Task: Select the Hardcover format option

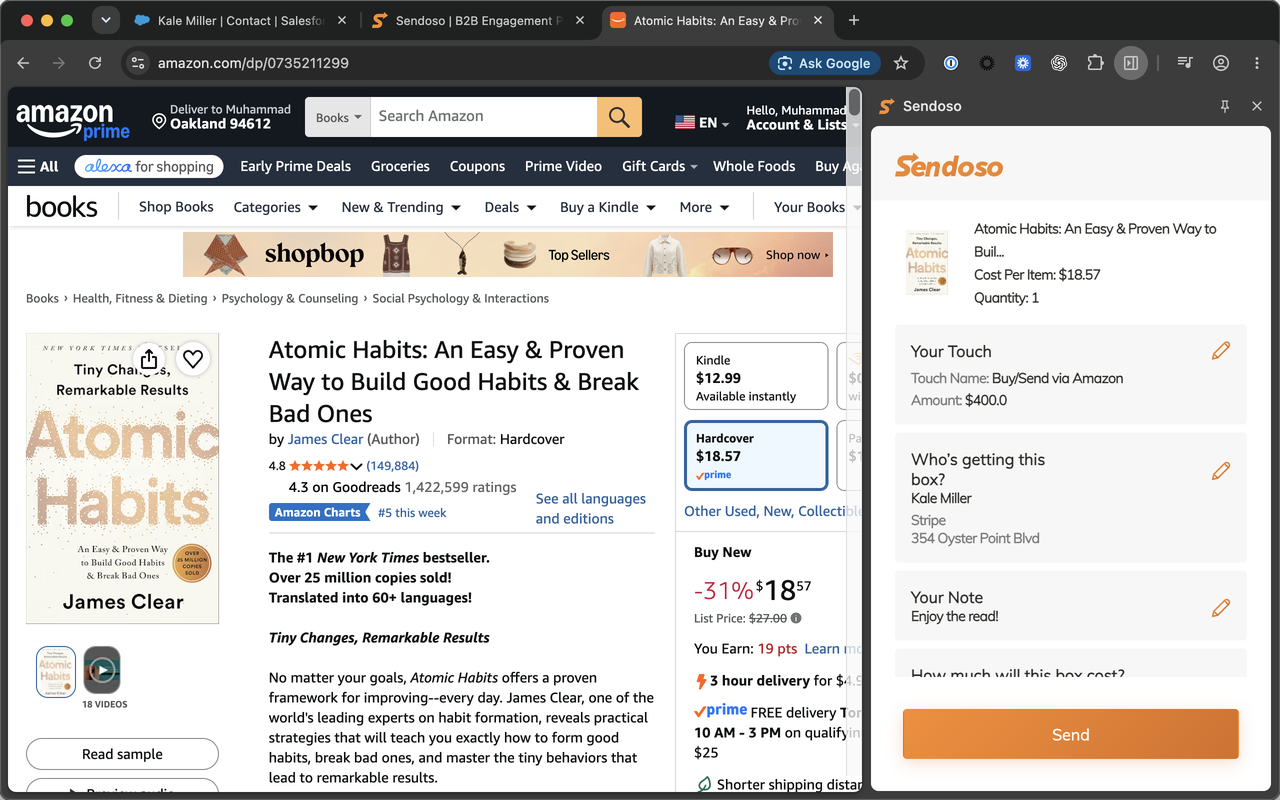Action: (756, 456)
